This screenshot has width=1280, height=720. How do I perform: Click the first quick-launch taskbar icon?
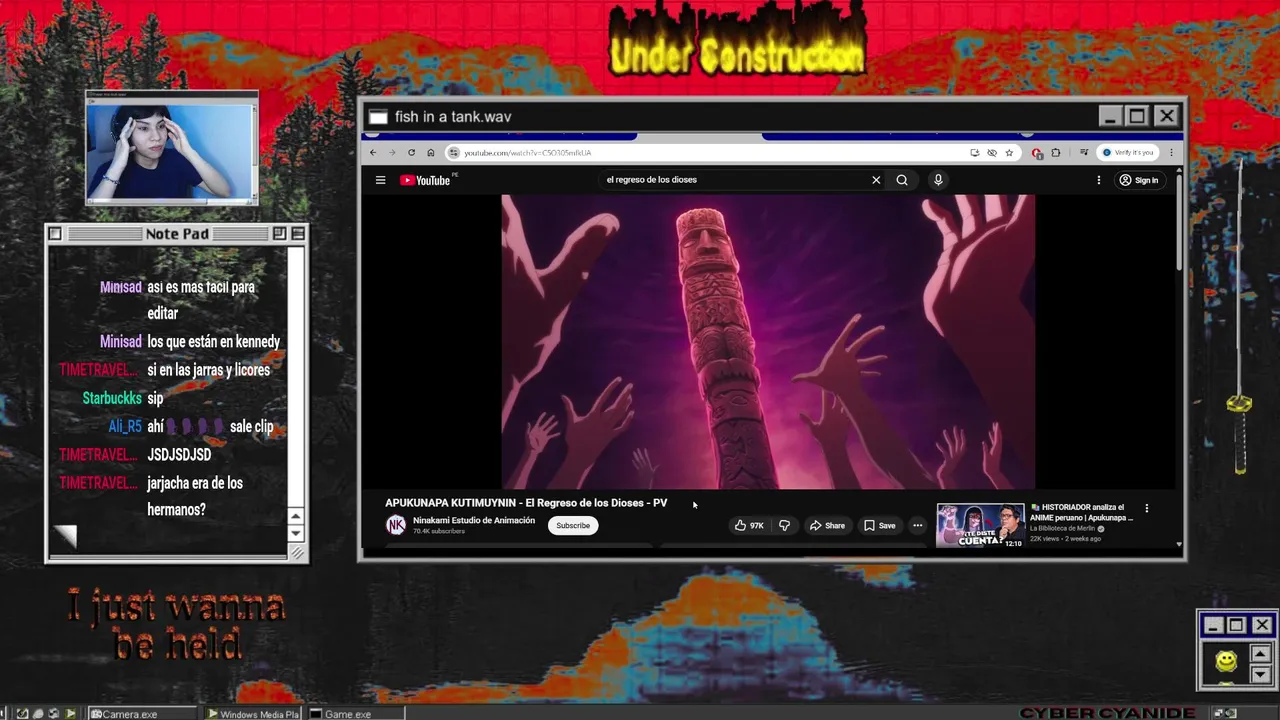click(x=23, y=714)
